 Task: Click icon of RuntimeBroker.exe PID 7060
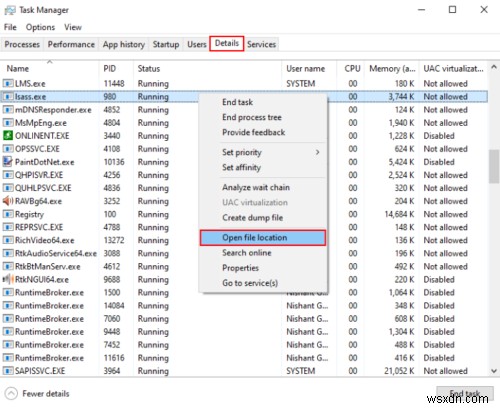coord(8,319)
